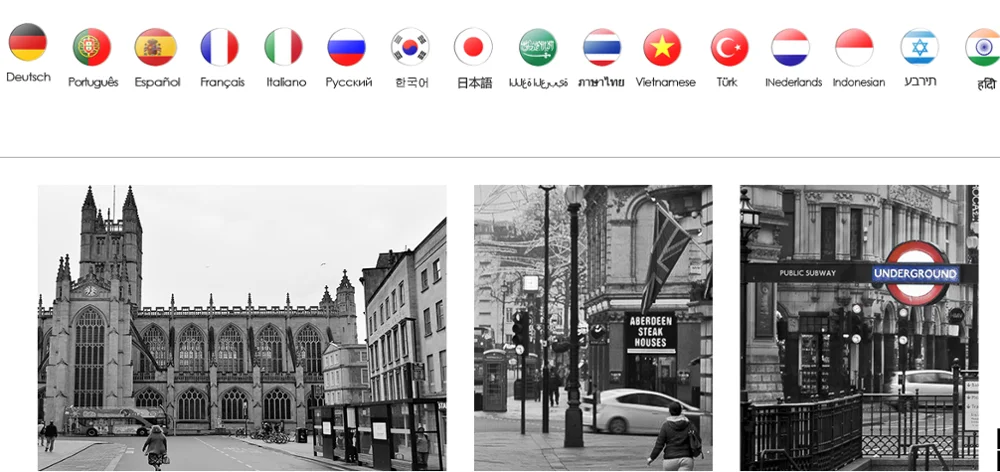Open the Underground subway sign photo

(859, 327)
